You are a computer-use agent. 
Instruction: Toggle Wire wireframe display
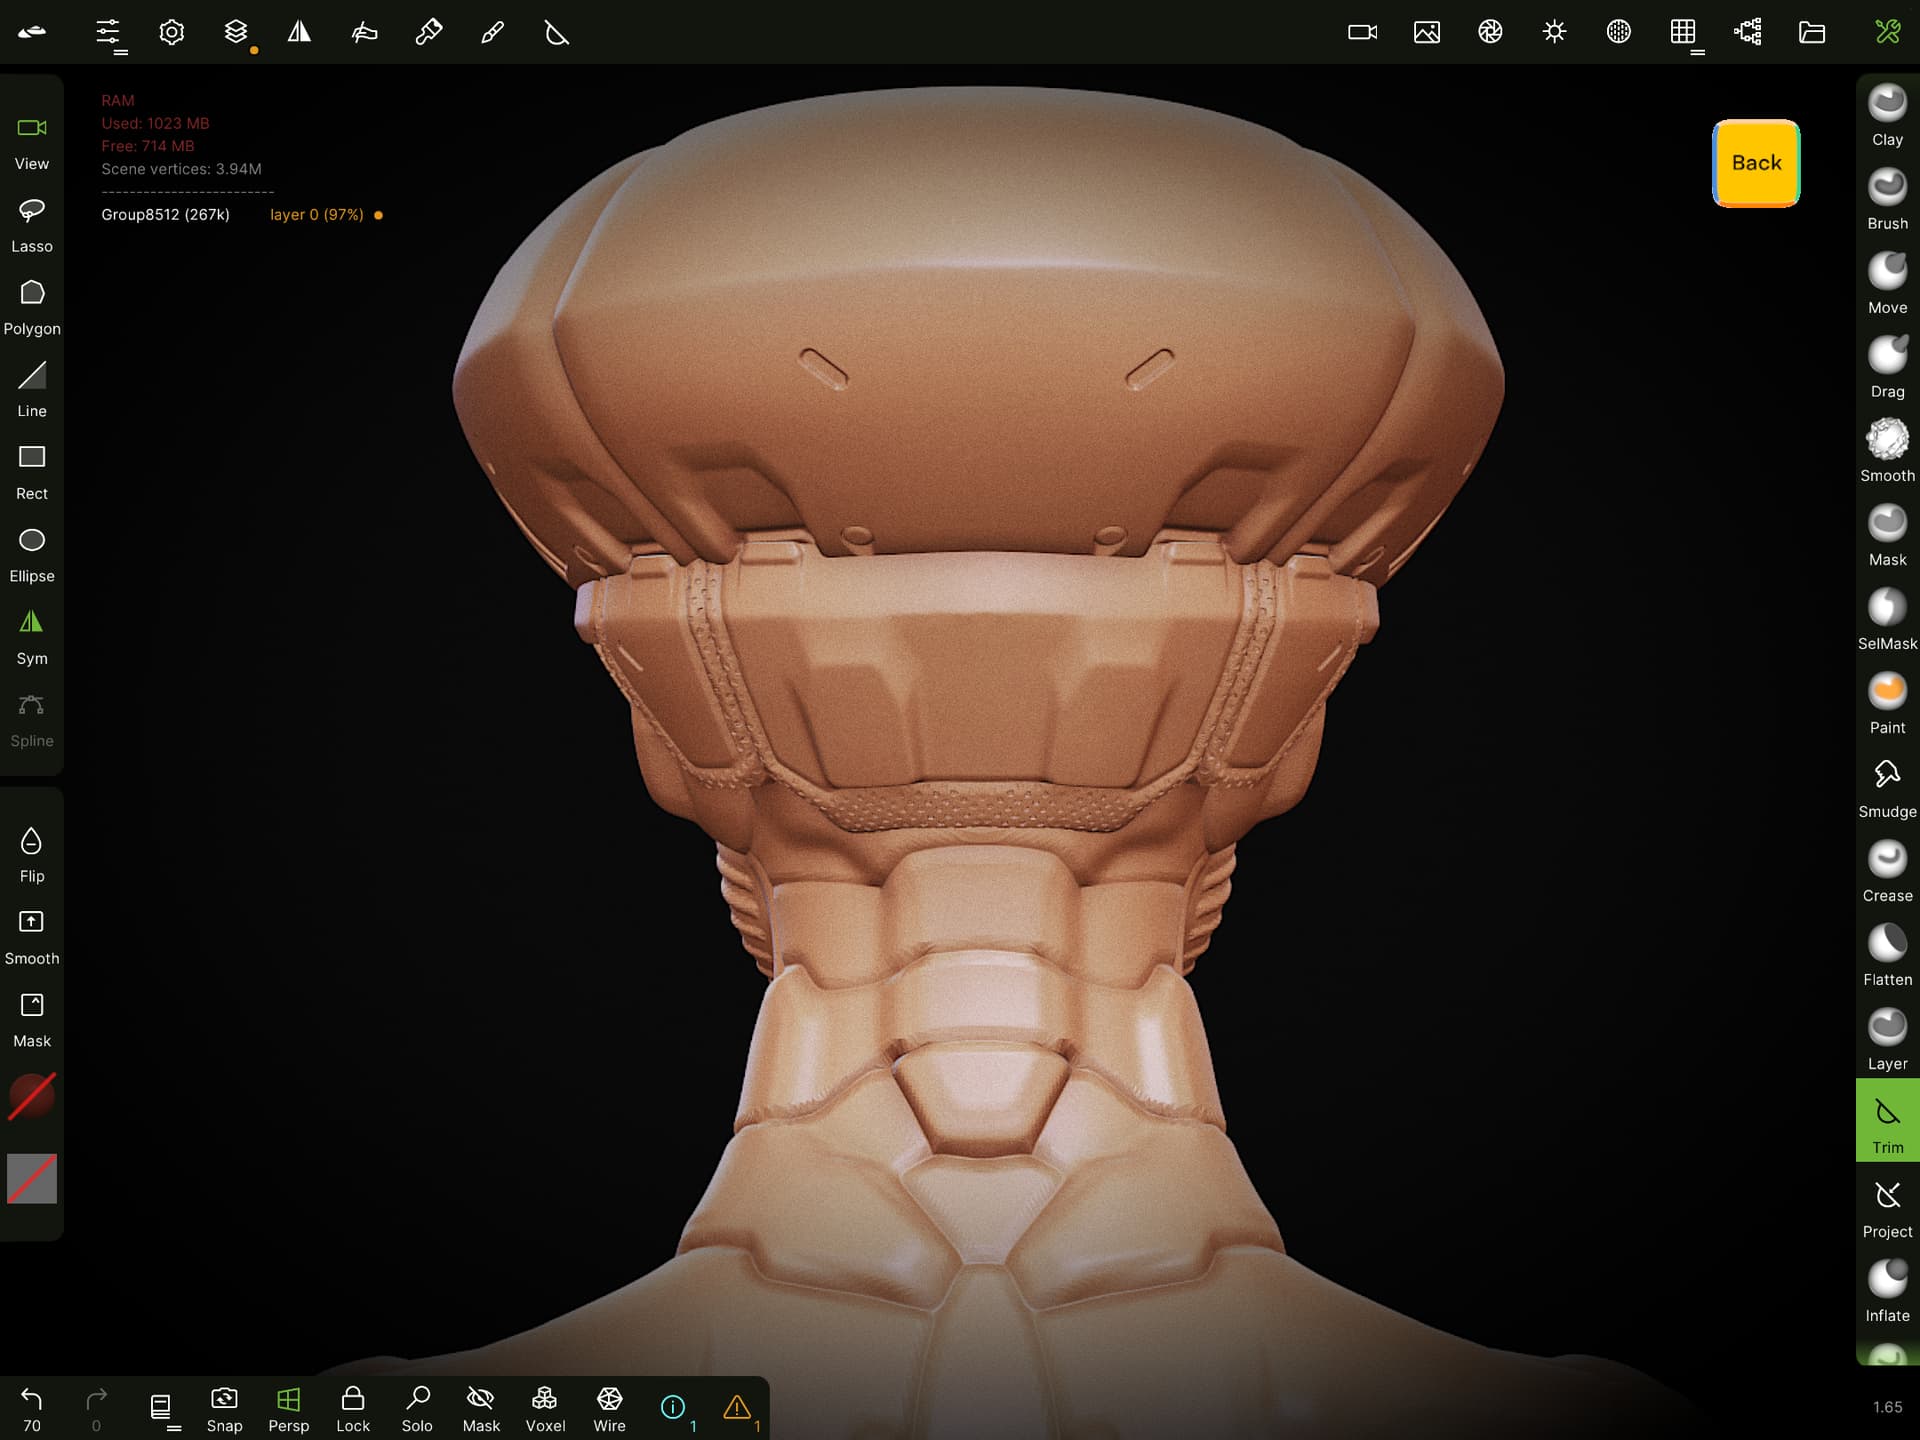(609, 1408)
